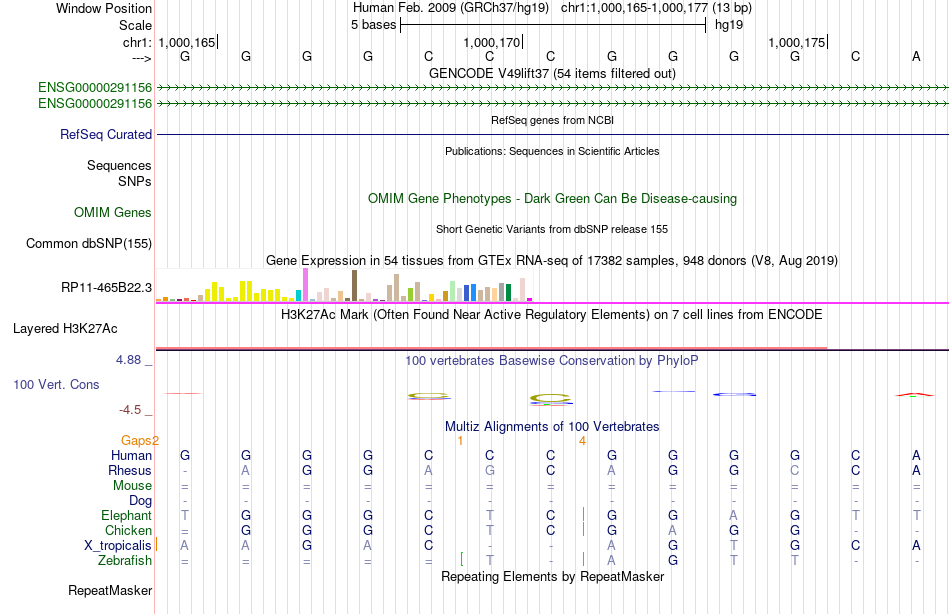Click the OMIM Gene Phenotypes green title
Image resolution: width=950 pixels, height=614 pixels.
tap(552, 199)
